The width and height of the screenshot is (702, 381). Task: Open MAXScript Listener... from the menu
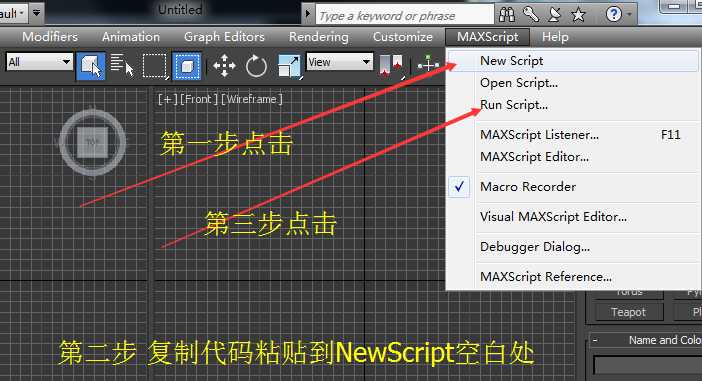point(572,135)
